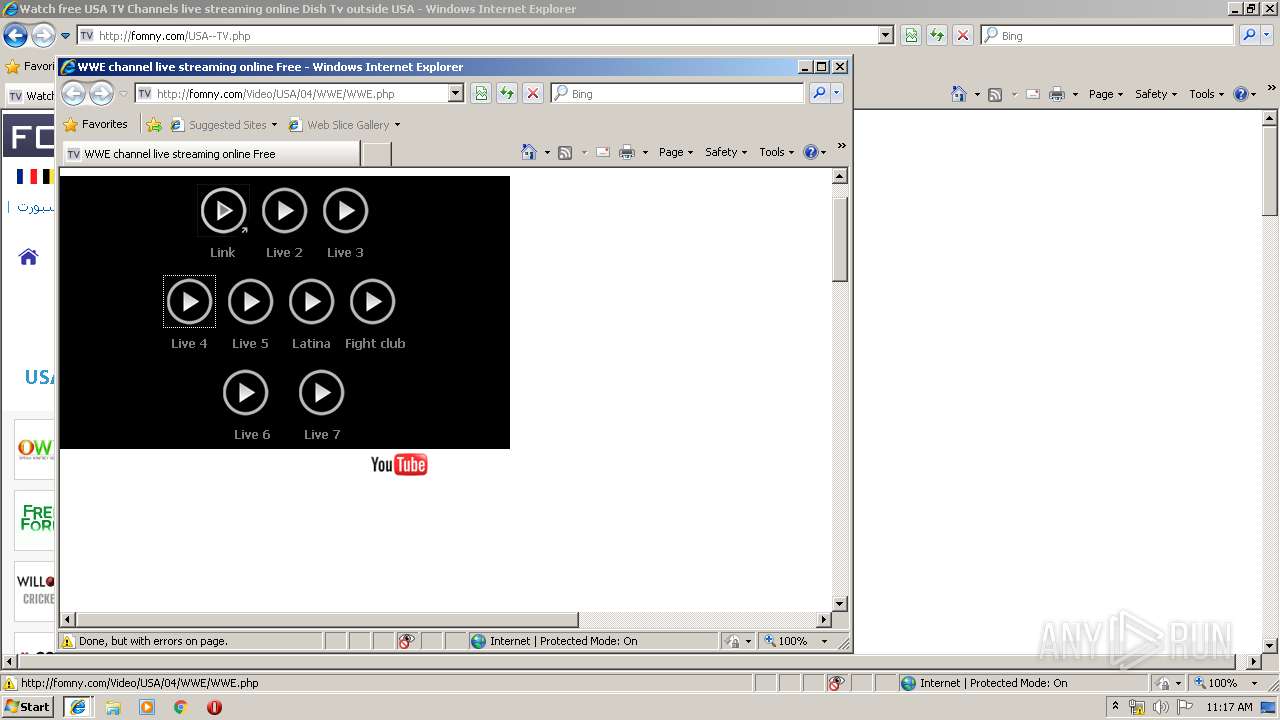Stop loading in main window

click(963, 35)
